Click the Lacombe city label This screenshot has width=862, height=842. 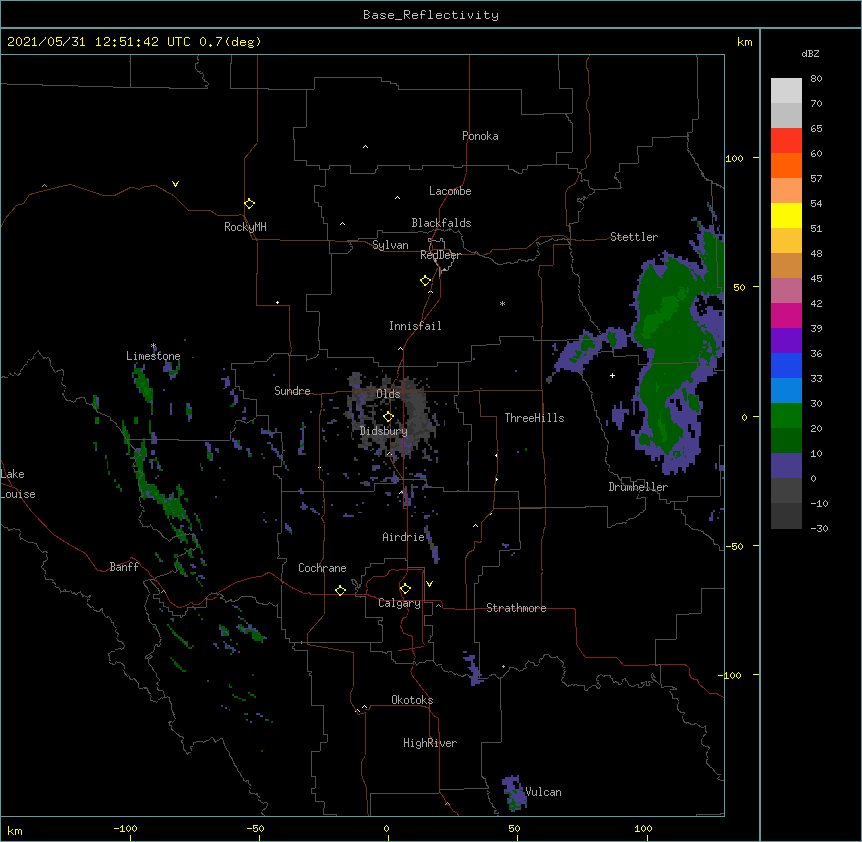(x=450, y=191)
